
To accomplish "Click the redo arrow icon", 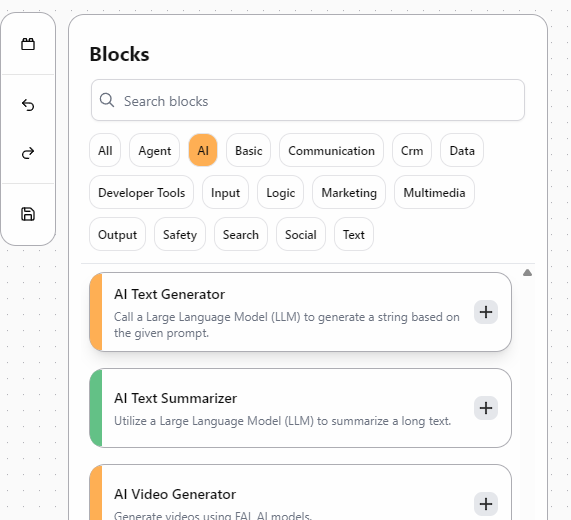I will [x=28, y=153].
